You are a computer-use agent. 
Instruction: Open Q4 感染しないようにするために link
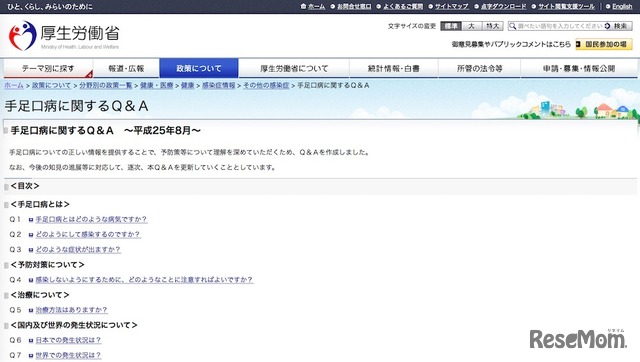144,280
